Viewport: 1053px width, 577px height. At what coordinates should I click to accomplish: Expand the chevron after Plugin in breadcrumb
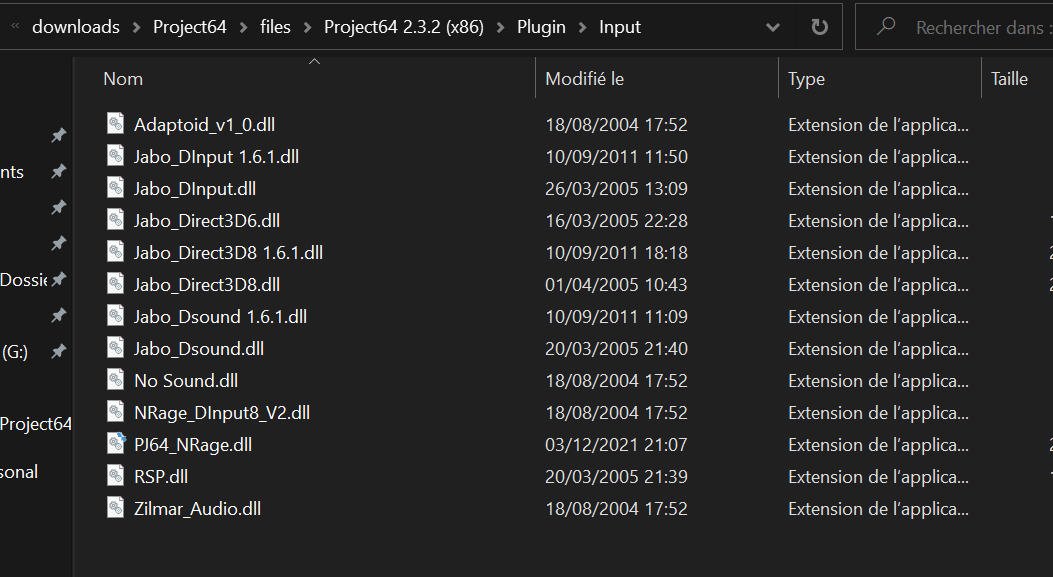click(582, 28)
